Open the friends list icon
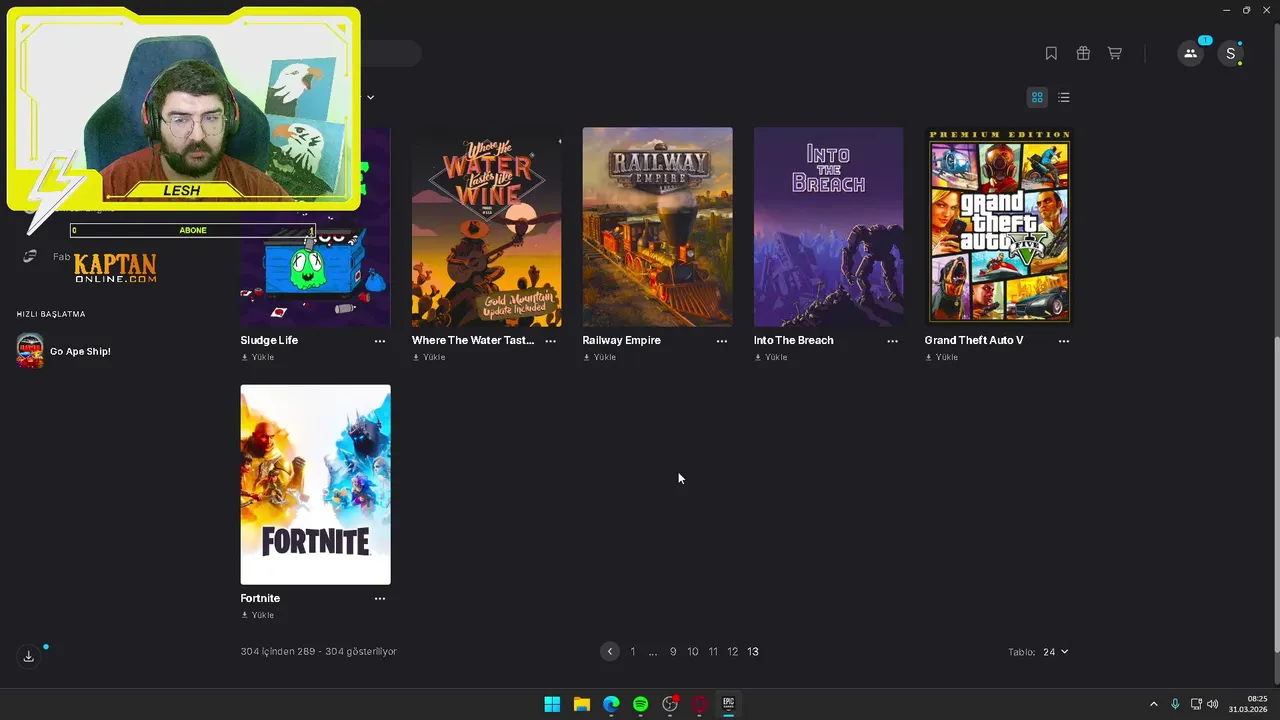The image size is (1280, 720). coord(1190,53)
